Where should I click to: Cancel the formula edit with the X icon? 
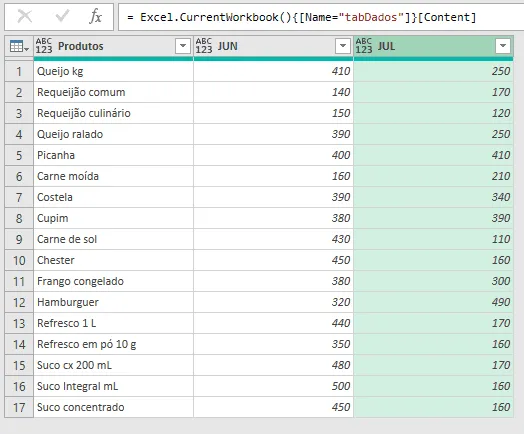click(25, 16)
